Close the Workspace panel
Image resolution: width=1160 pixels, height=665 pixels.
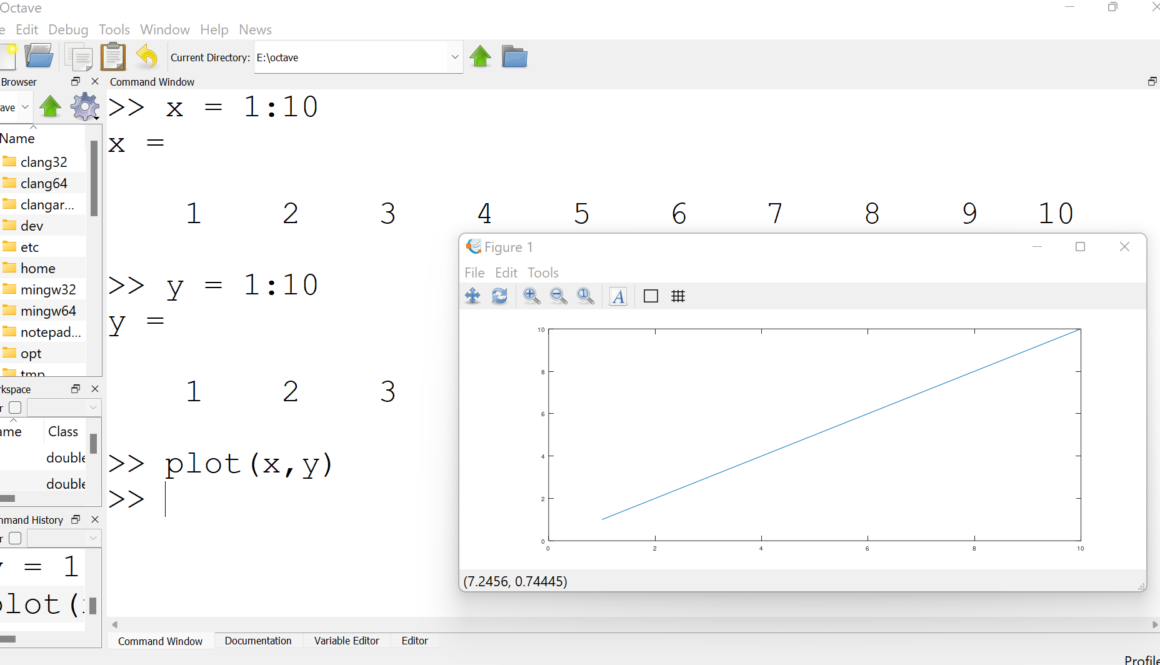tap(95, 388)
